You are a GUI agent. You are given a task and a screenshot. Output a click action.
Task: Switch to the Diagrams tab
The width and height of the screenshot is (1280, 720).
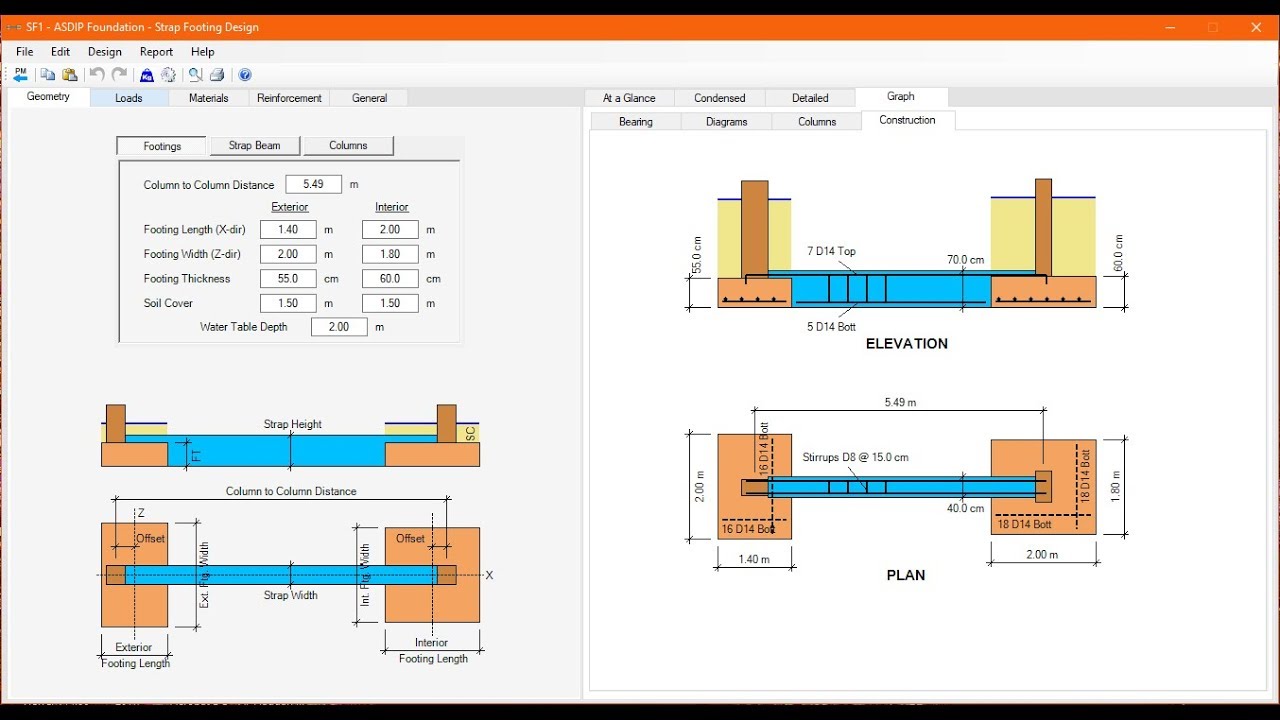click(x=726, y=121)
